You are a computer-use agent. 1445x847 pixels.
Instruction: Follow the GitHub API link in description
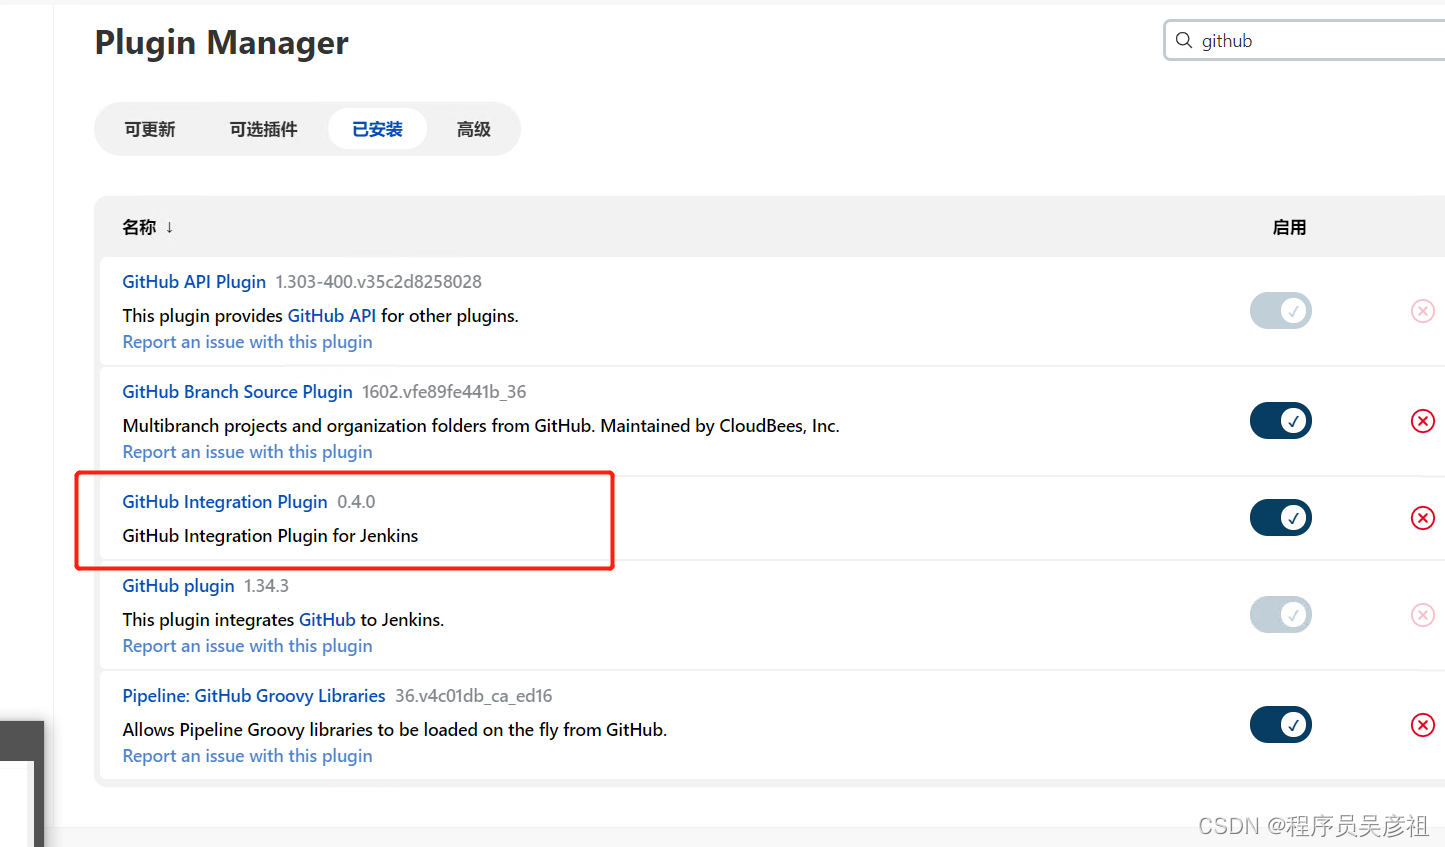(x=332, y=316)
